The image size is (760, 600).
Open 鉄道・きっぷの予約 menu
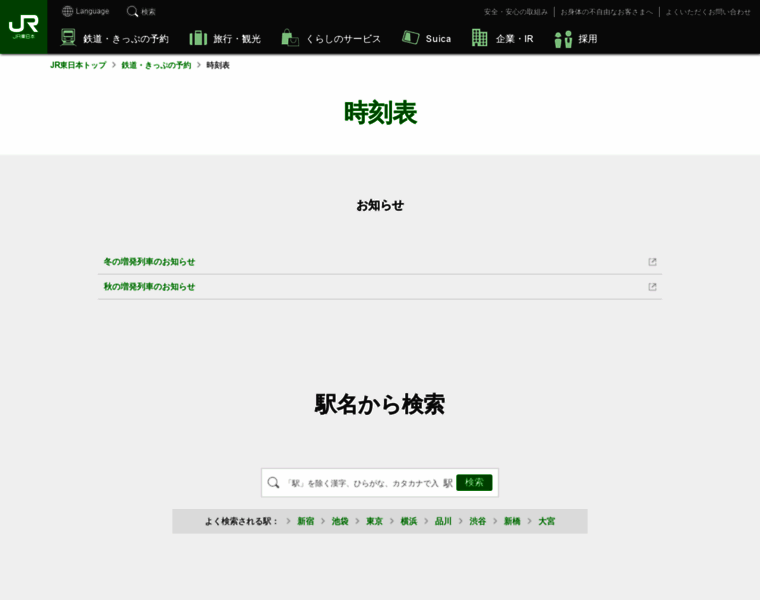click(126, 39)
